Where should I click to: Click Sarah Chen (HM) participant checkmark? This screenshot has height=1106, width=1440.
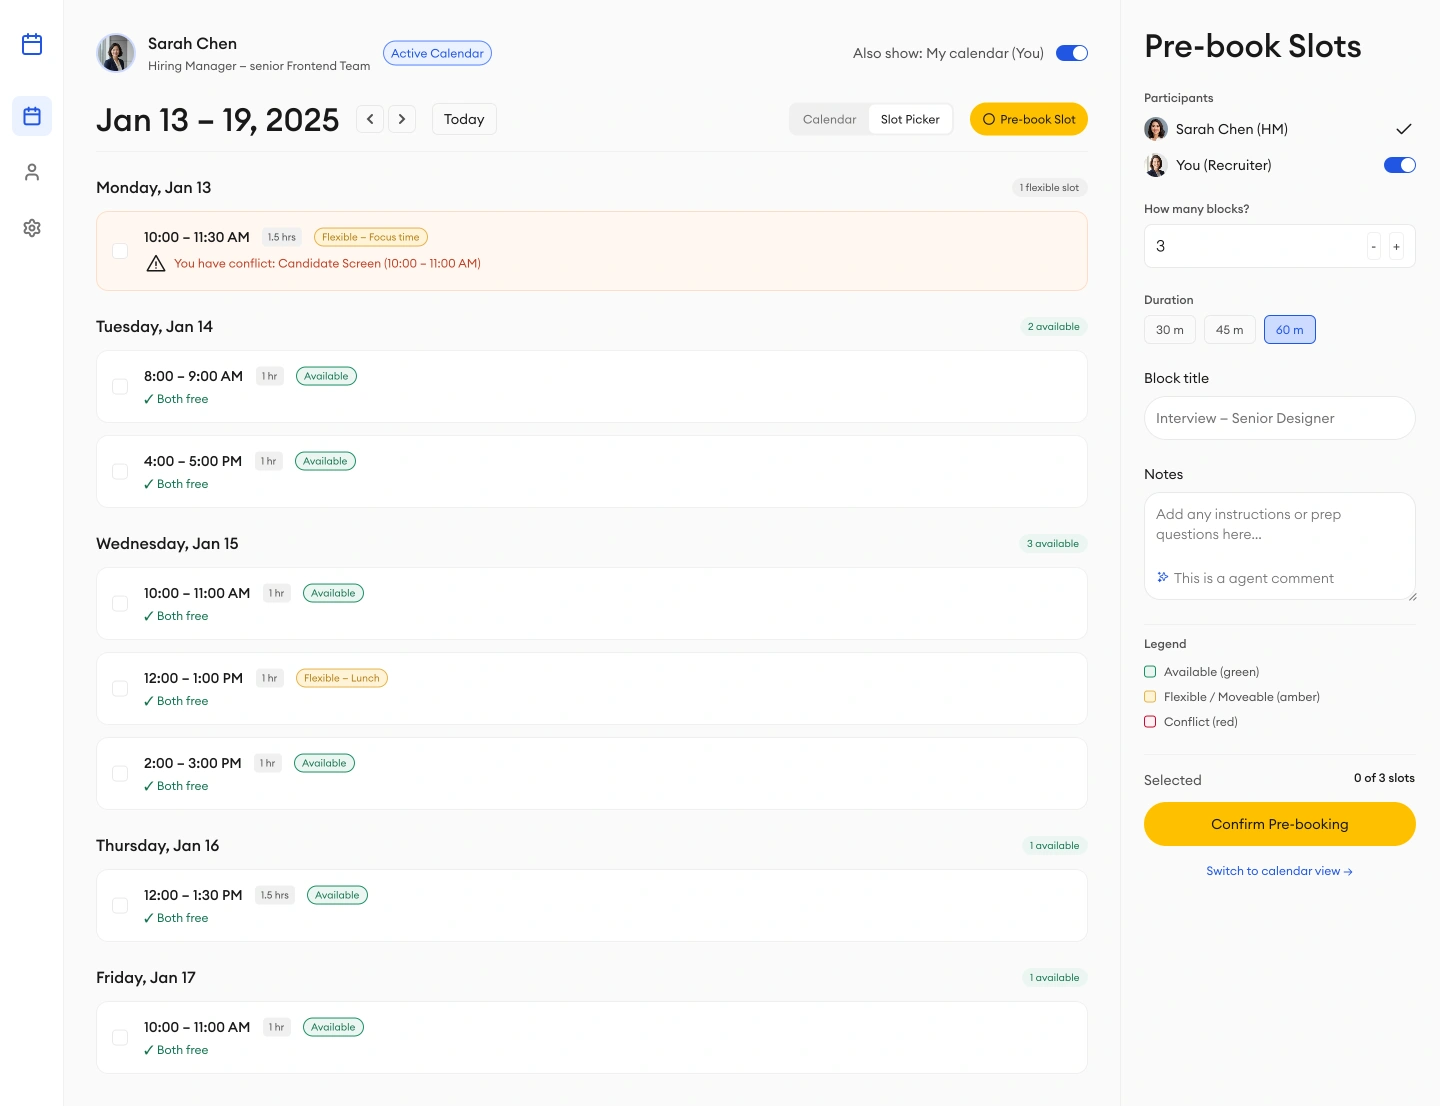(1404, 129)
